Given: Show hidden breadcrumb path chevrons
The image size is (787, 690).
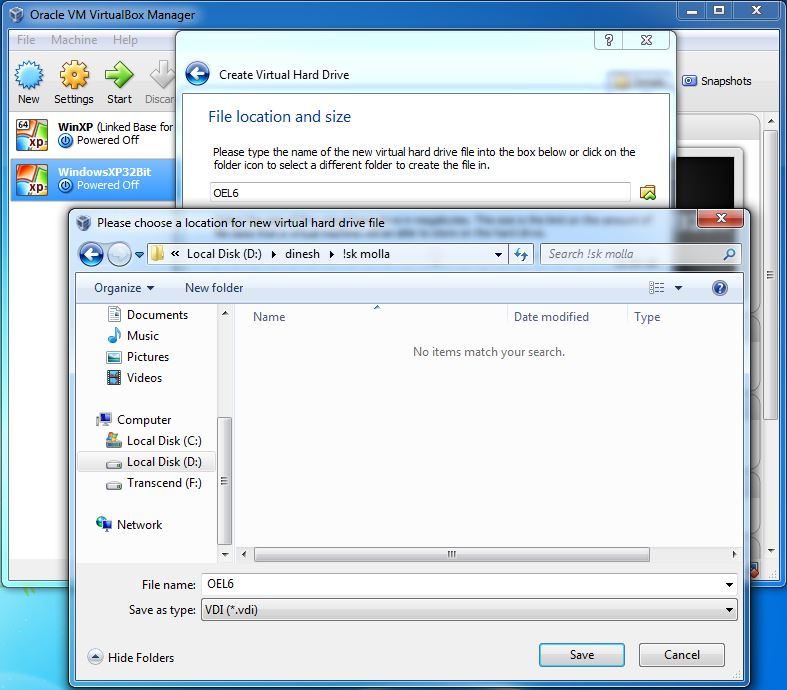Looking at the screenshot, I should pyautogui.click(x=175, y=254).
